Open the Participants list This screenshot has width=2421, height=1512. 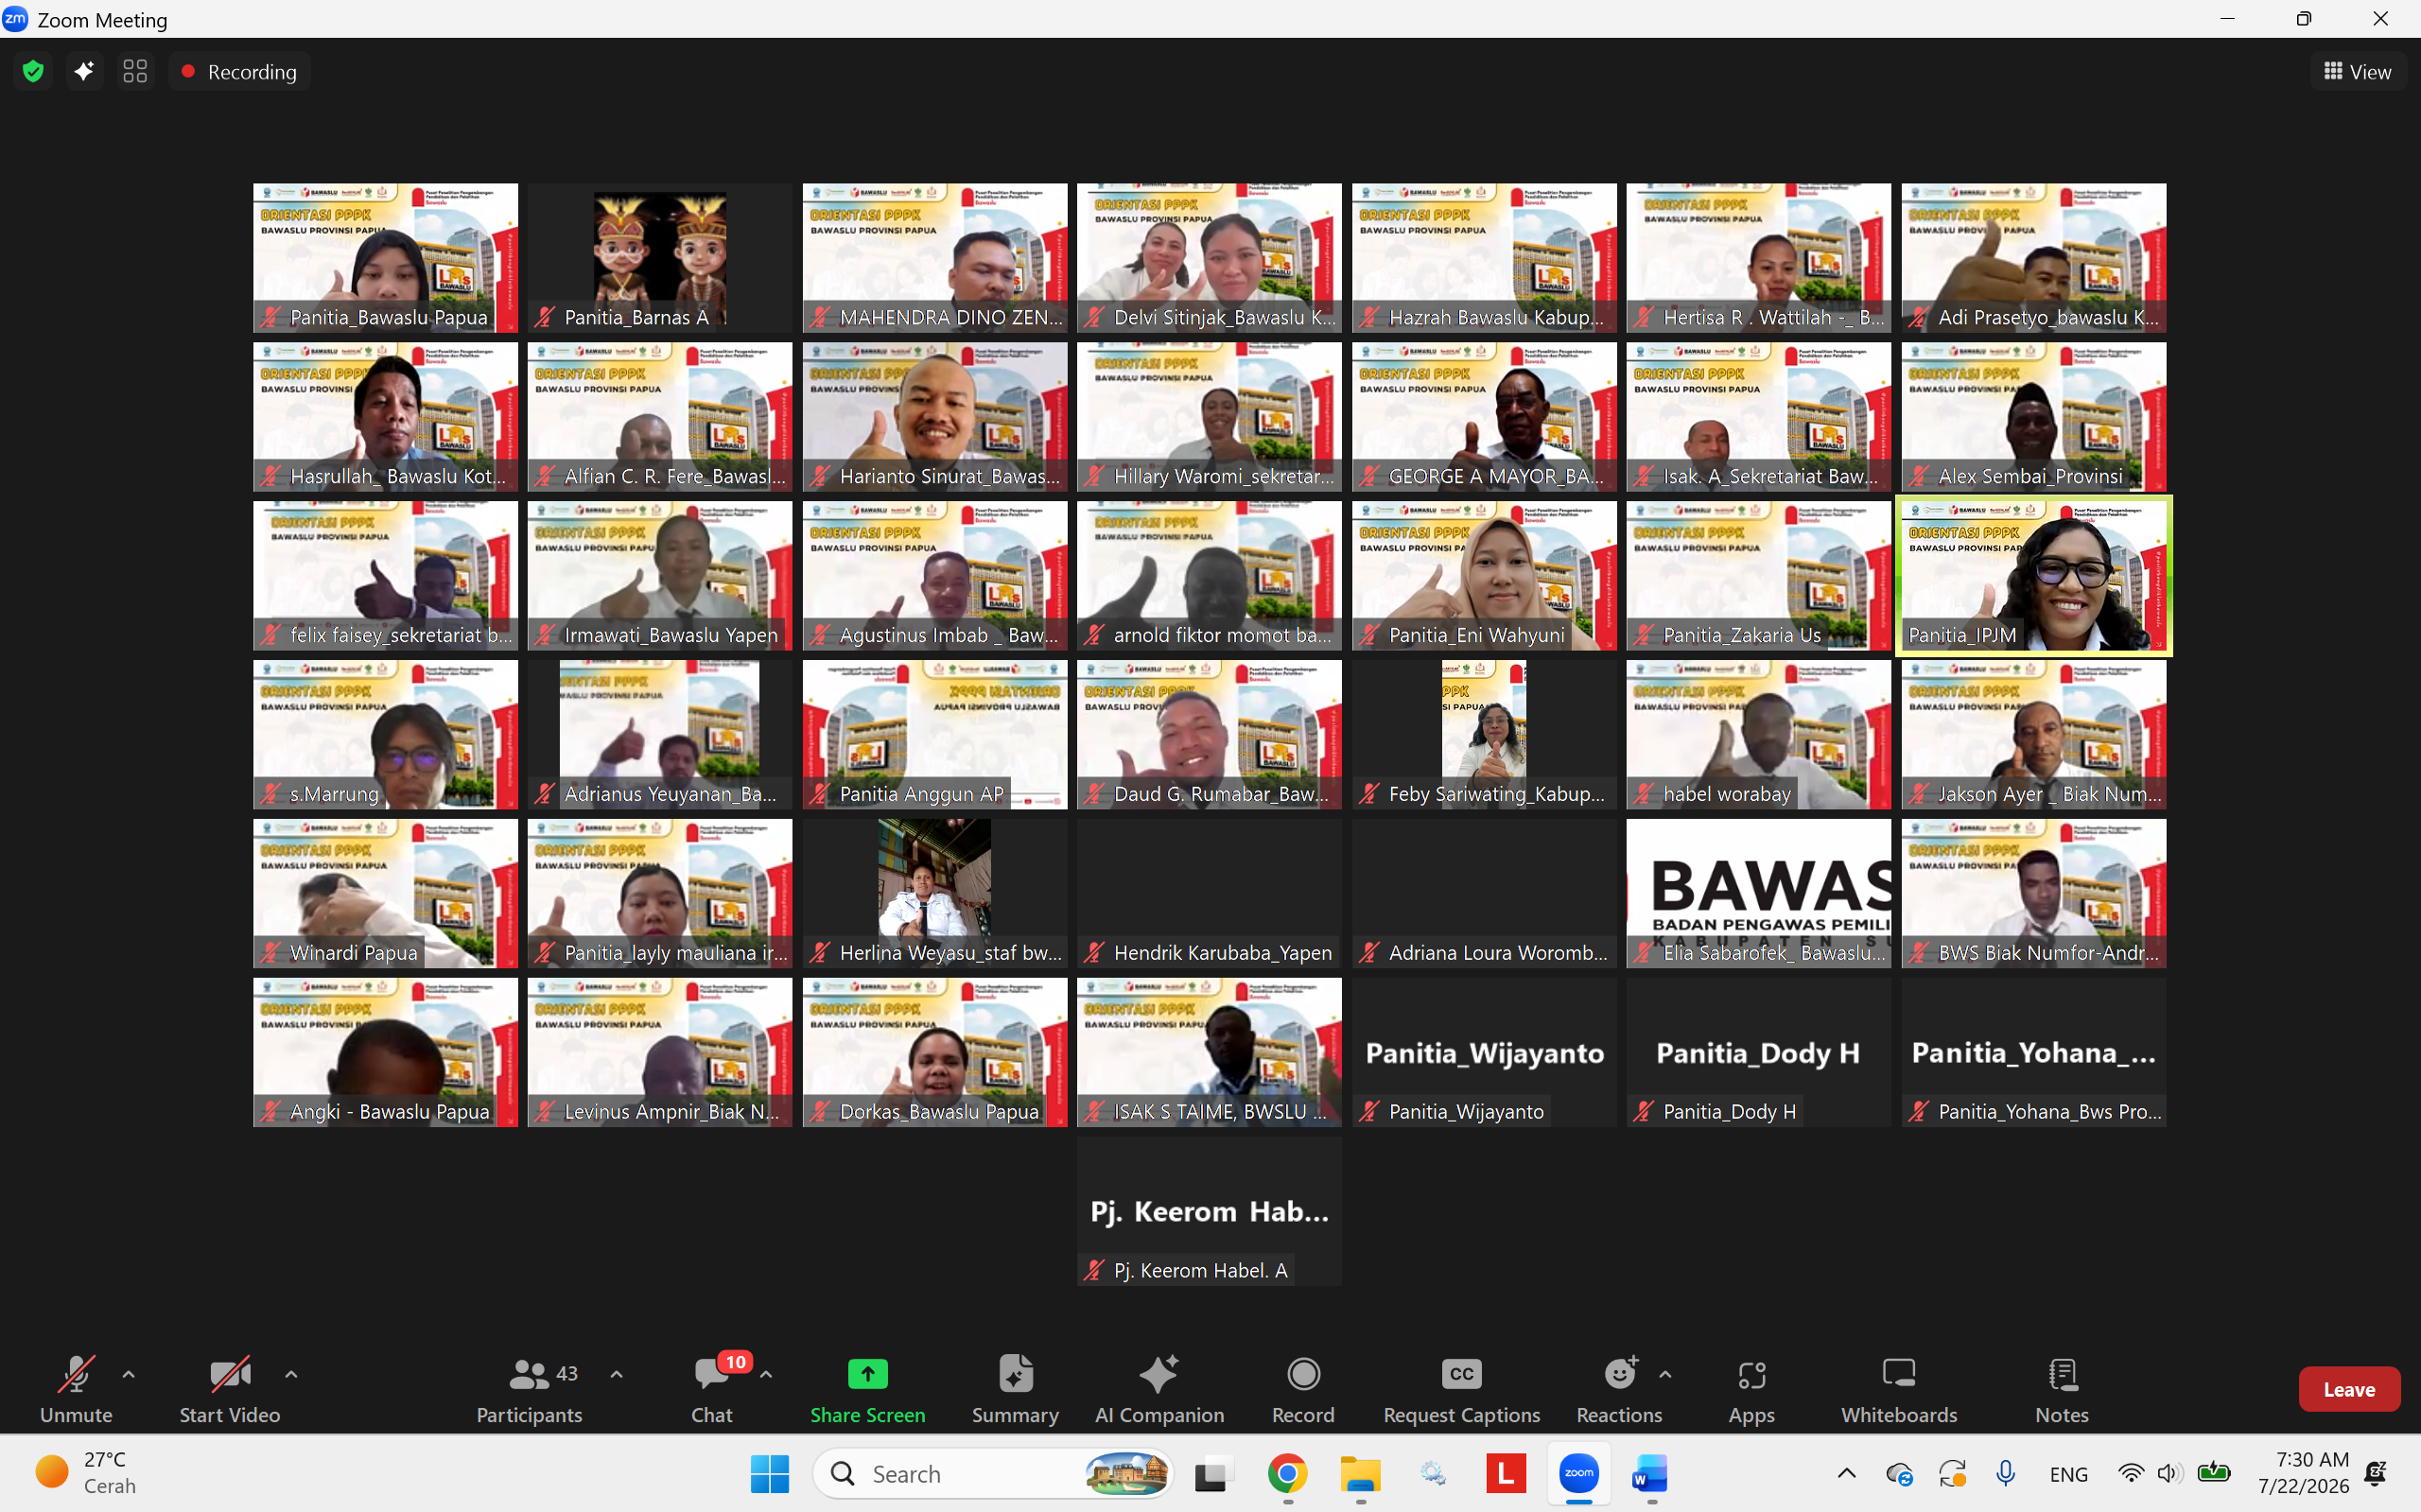tap(530, 1389)
